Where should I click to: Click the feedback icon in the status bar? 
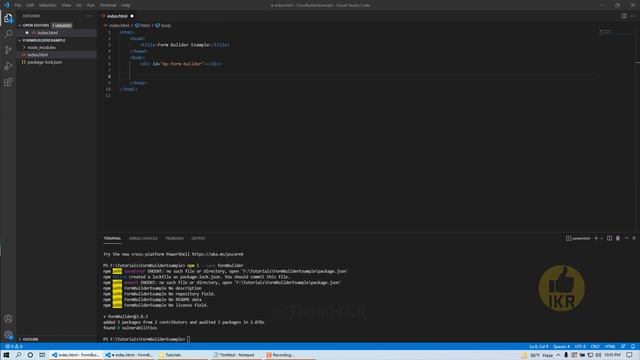pos(623,347)
